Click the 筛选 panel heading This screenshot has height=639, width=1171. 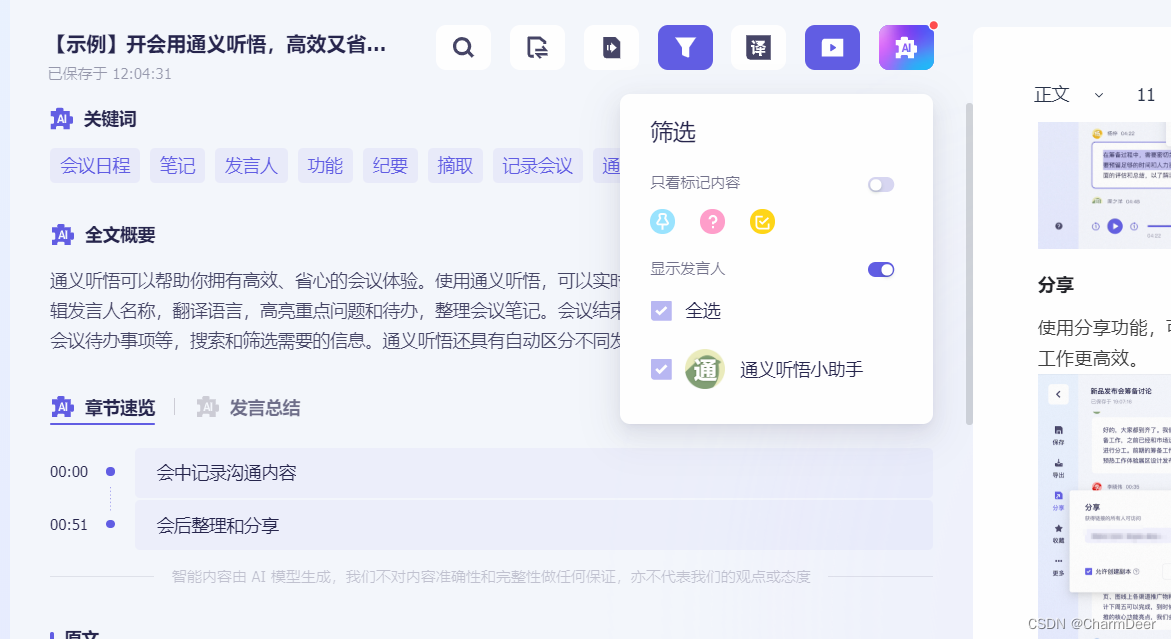pos(673,132)
